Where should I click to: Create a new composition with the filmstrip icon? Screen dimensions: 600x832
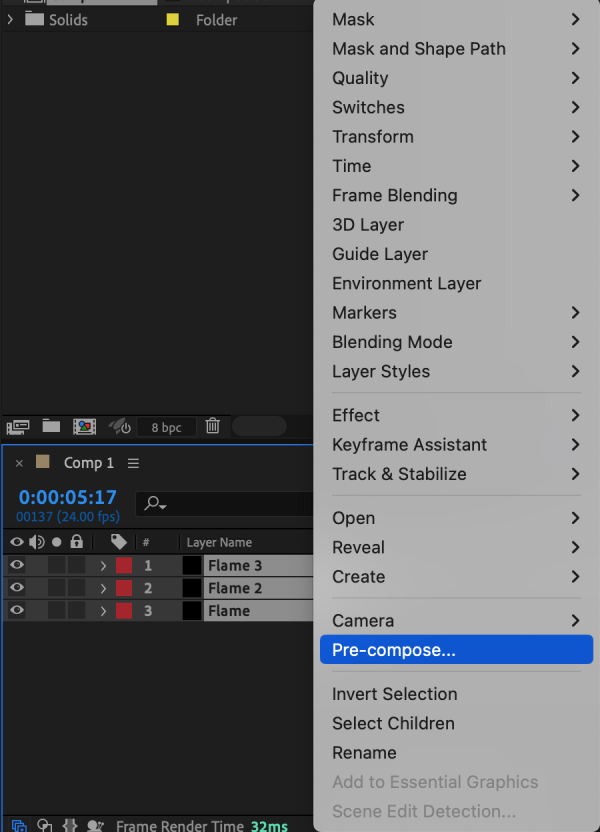click(x=85, y=426)
